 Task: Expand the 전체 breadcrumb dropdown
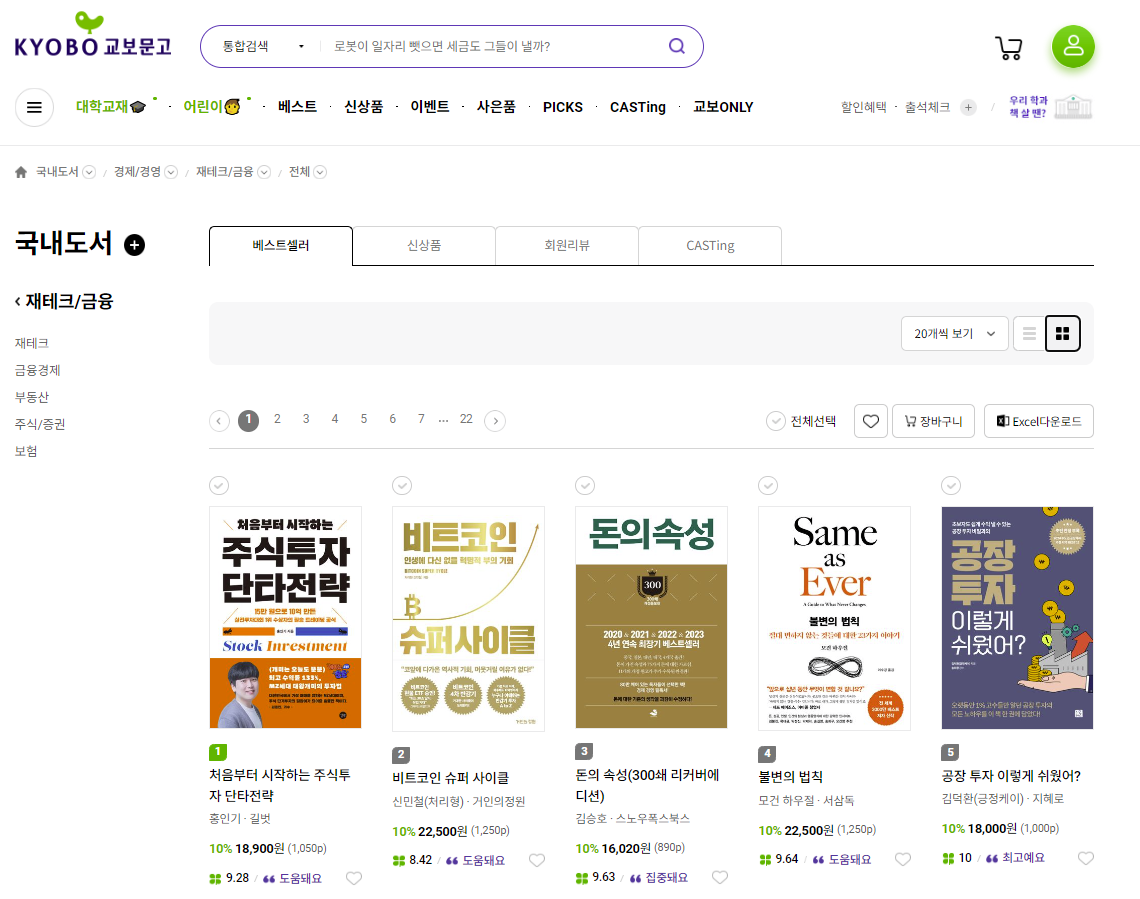click(x=320, y=172)
